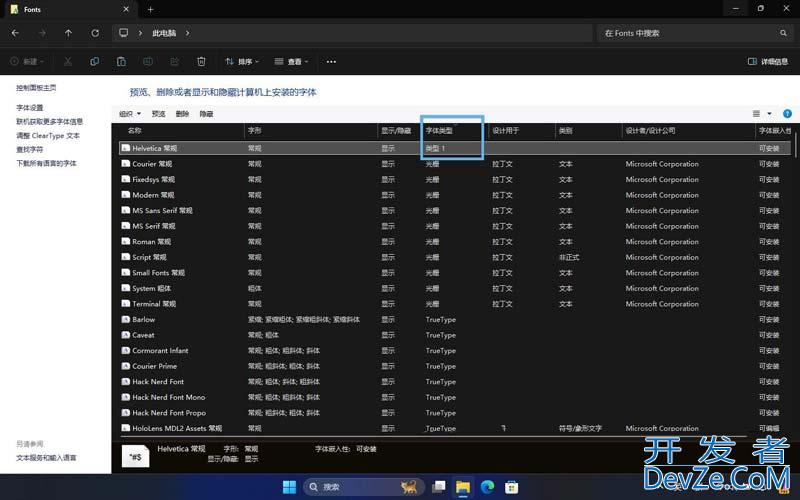The height and width of the screenshot is (500, 800).
Task: Click the computer icon in address bar
Action: coord(123,33)
